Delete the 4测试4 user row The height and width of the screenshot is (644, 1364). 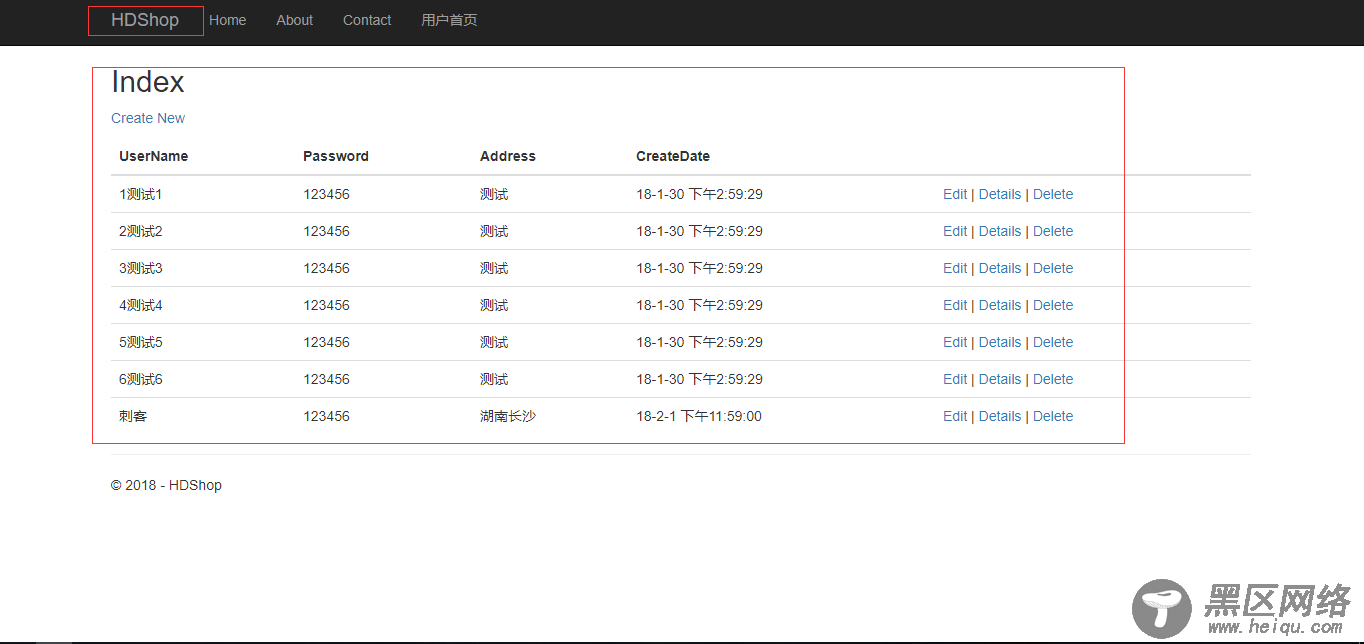point(1053,305)
